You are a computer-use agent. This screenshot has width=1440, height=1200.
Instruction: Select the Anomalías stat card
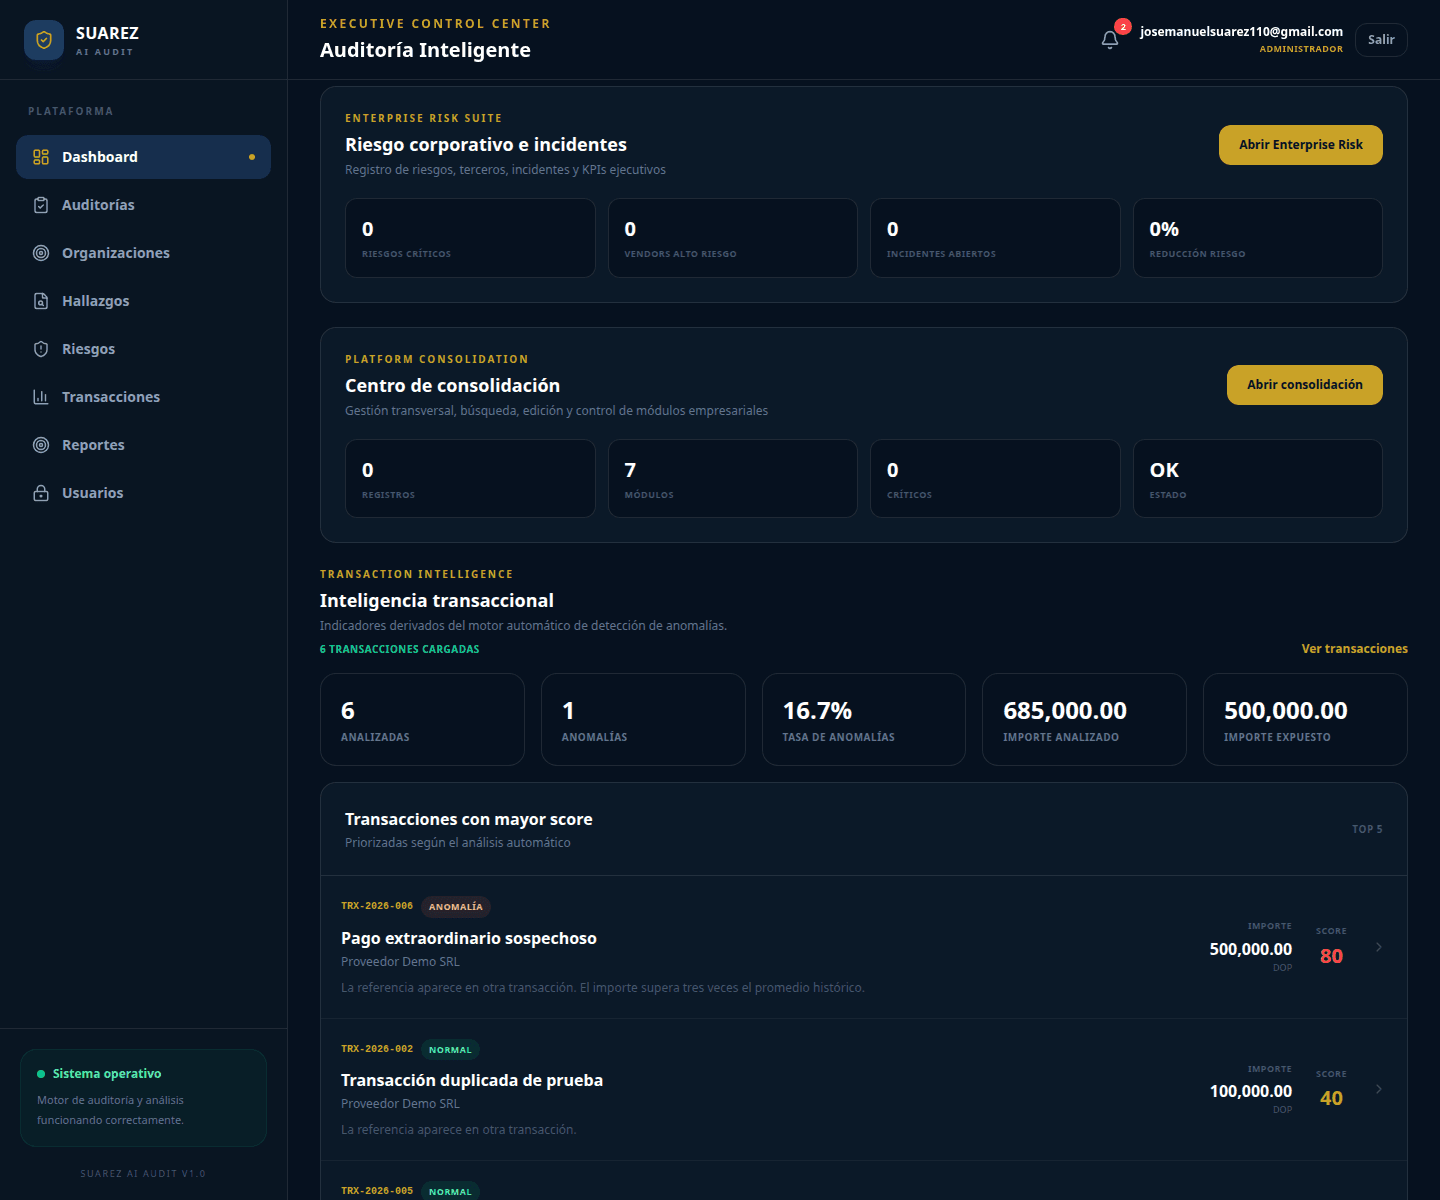tap(643, 720)
